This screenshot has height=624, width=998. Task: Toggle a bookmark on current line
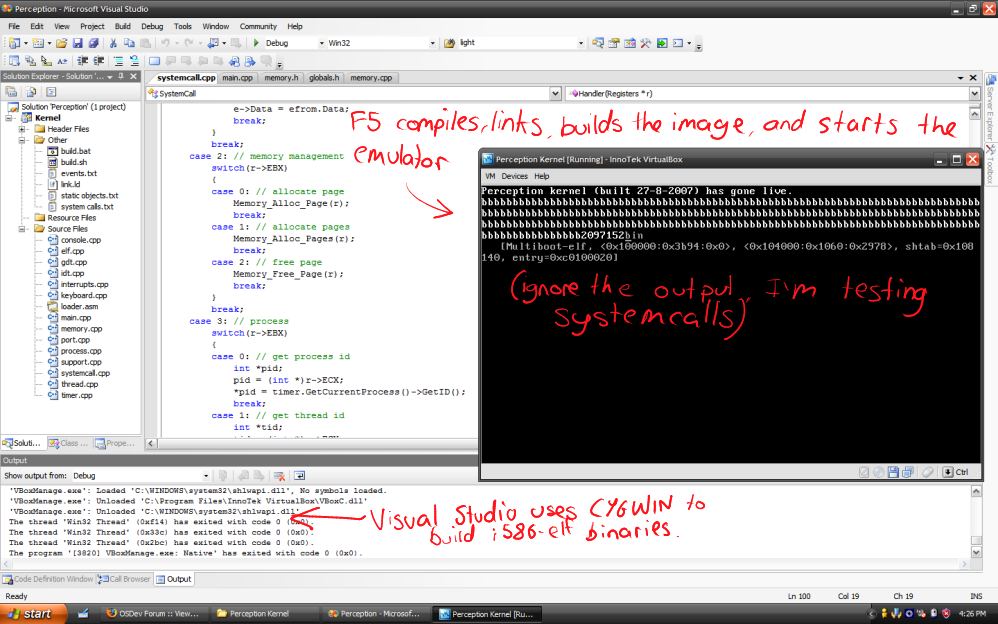pyautogui.click(x=154, y=61)
